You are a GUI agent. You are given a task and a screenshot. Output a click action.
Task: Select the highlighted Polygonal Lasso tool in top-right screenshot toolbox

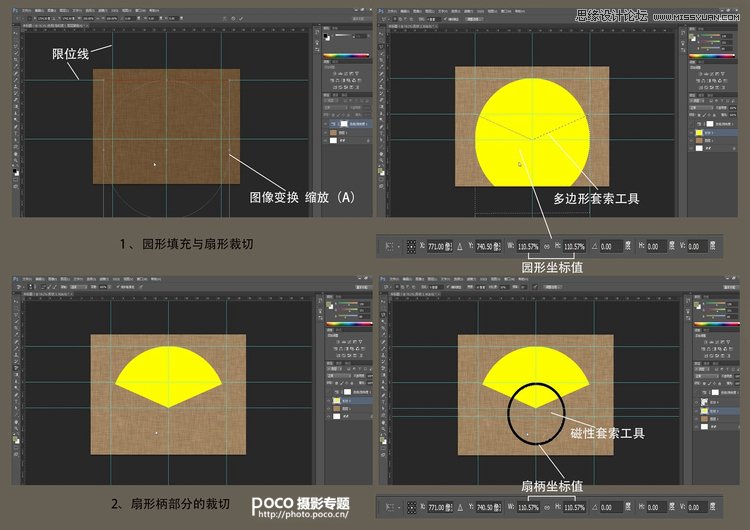[x=381, y=47]
